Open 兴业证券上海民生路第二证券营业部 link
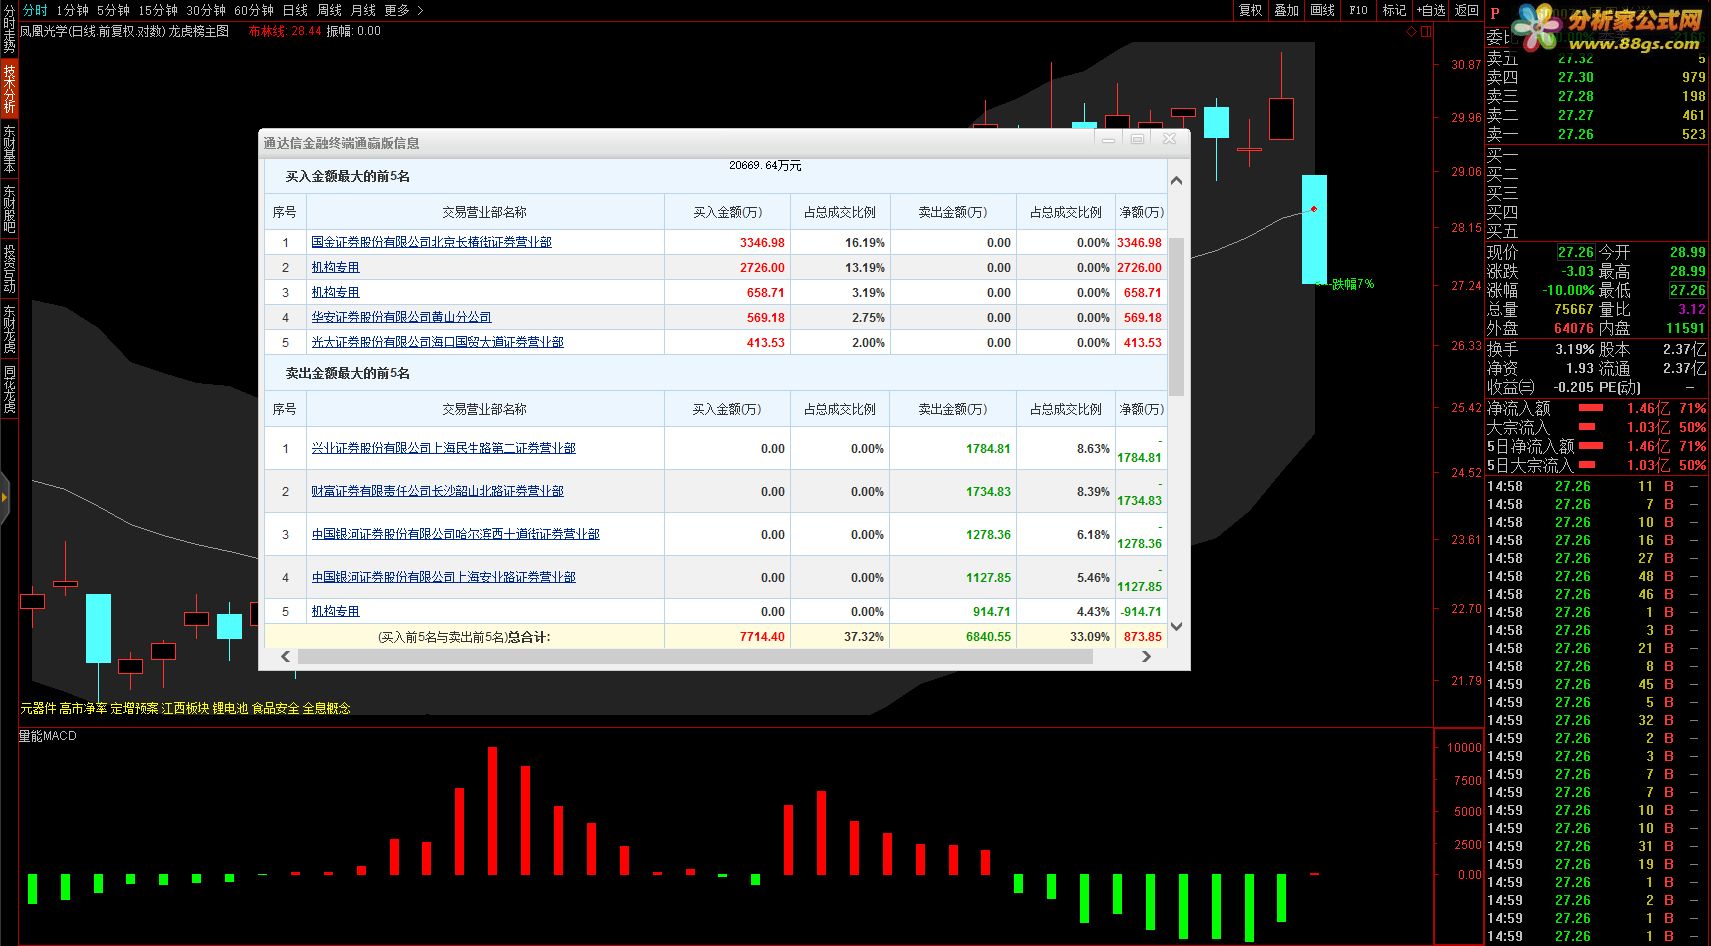 tap(443, 448)
